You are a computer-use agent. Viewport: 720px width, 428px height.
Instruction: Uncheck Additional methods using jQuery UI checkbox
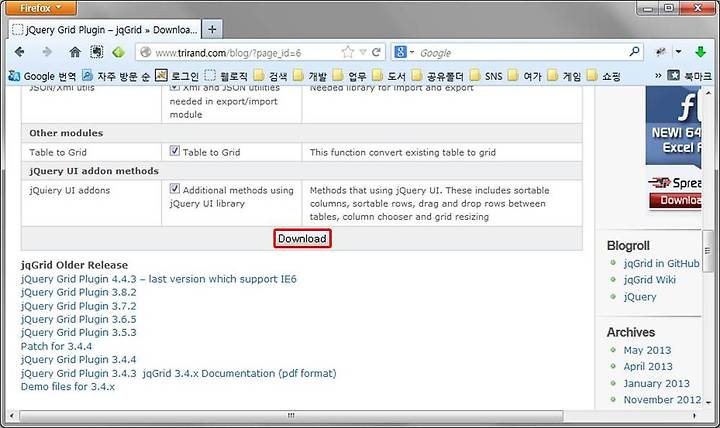(x=174, y=189)
